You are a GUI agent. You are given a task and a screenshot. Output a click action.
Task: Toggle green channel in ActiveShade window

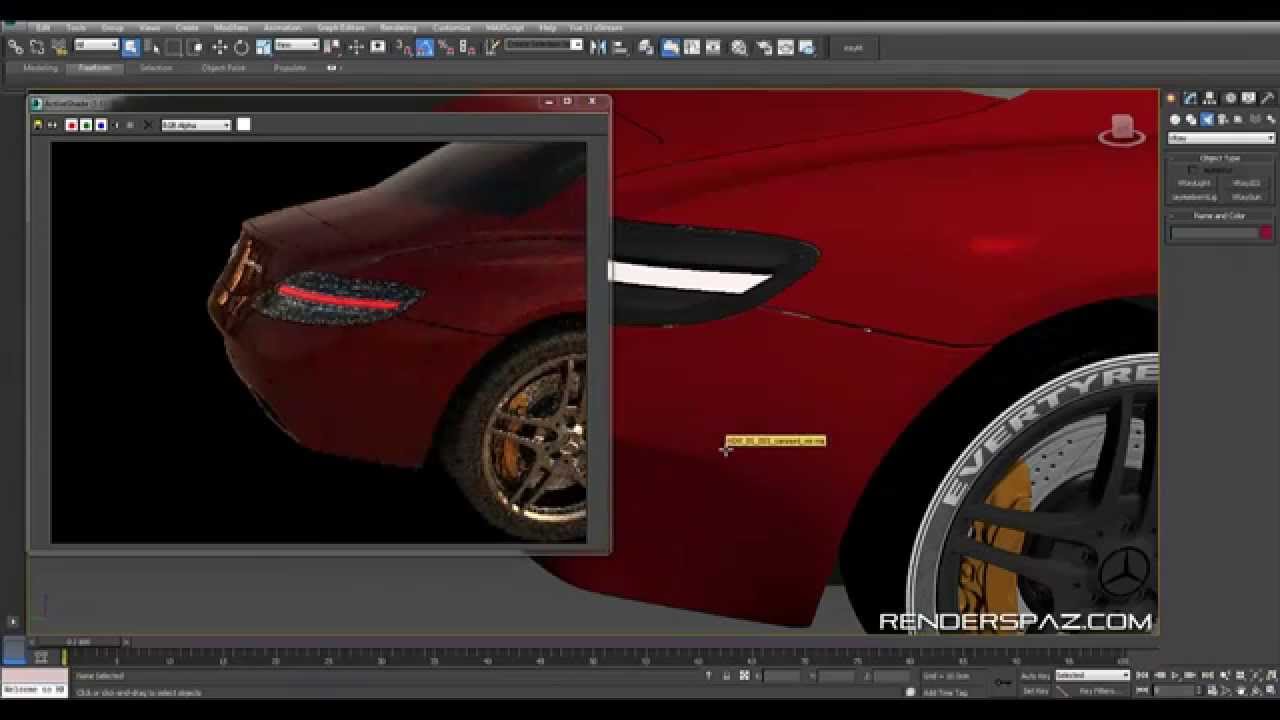86,125
